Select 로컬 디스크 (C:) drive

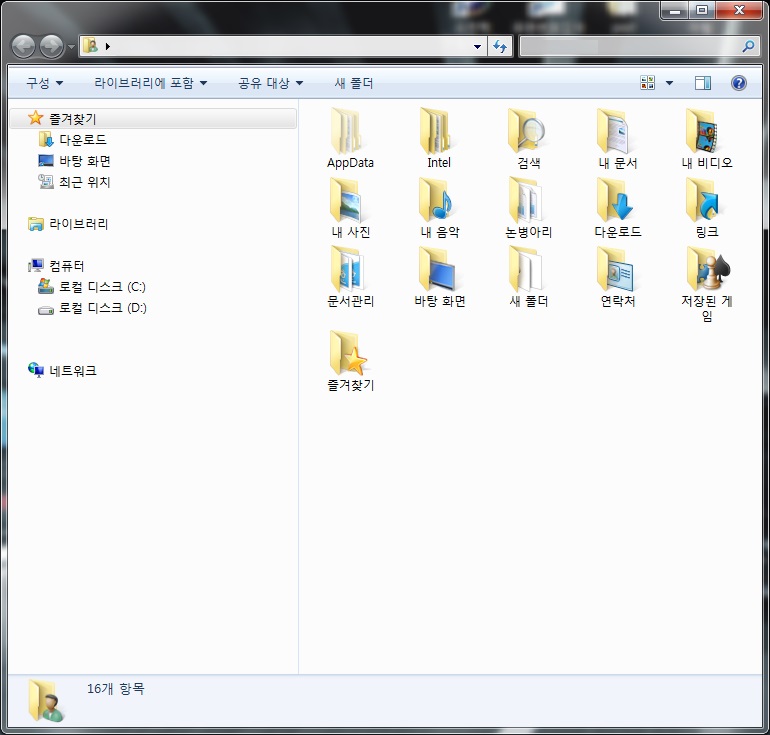tap(92, 287)
